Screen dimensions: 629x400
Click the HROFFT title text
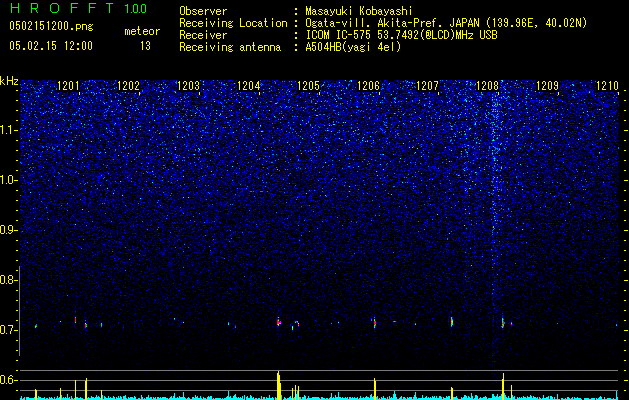click(62, 8)
